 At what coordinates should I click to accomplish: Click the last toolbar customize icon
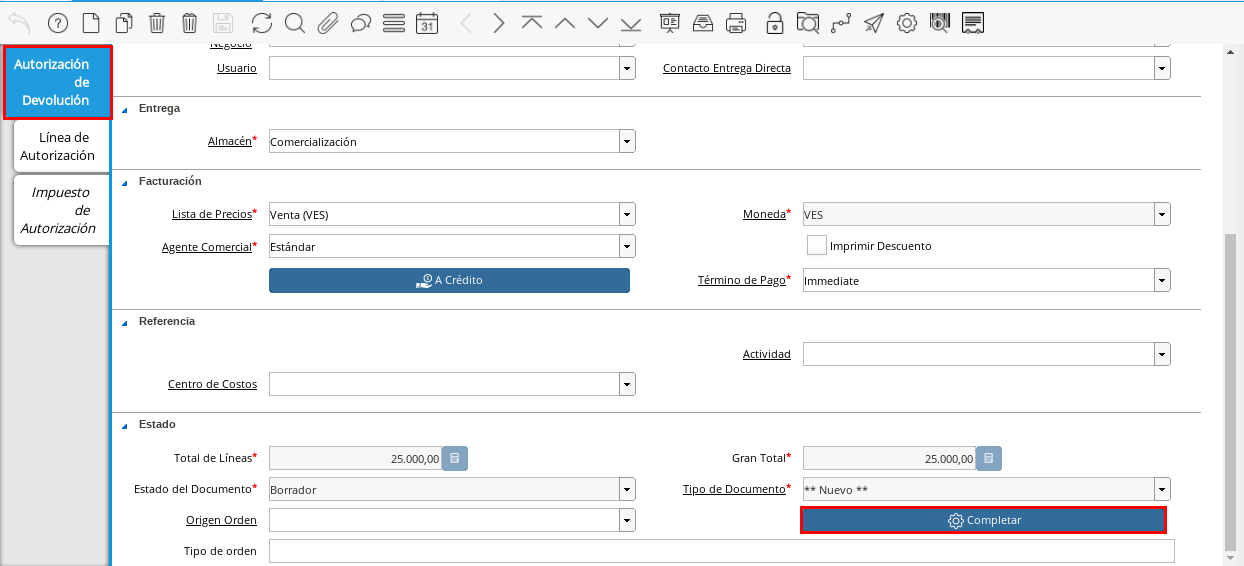point(973,22)
